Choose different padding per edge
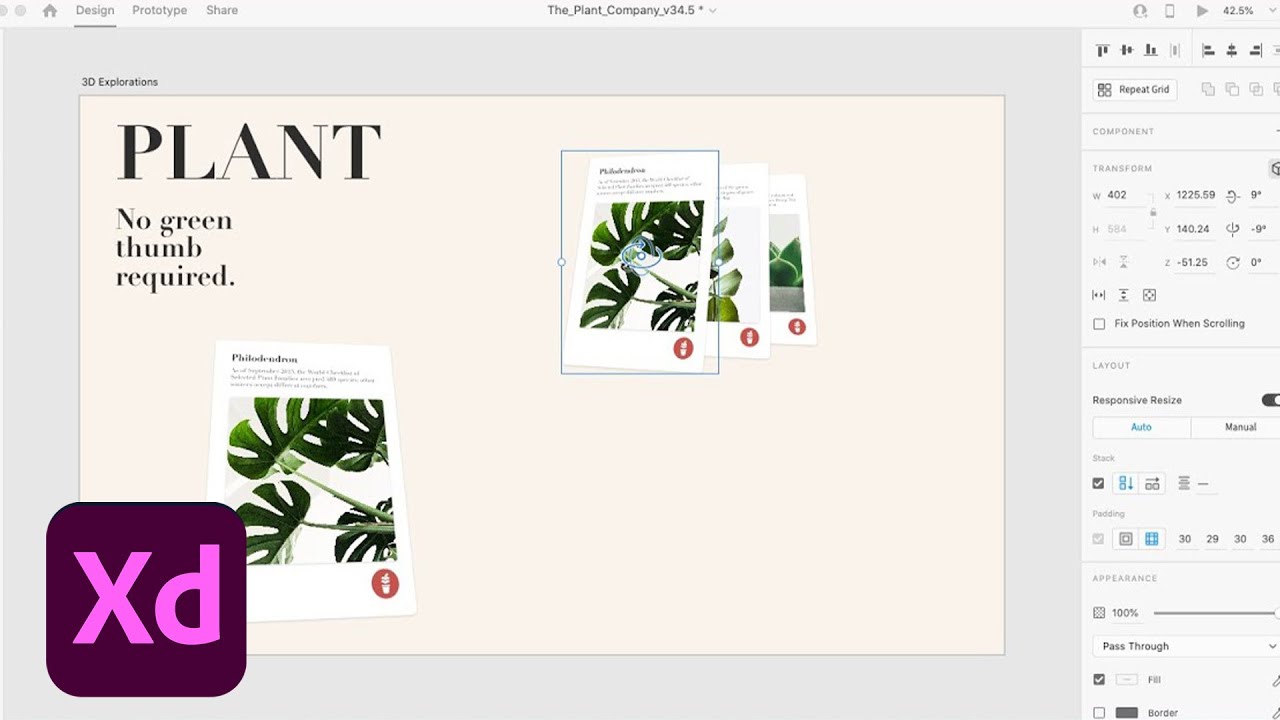 pyautogui.click(x=1152, y=539)
